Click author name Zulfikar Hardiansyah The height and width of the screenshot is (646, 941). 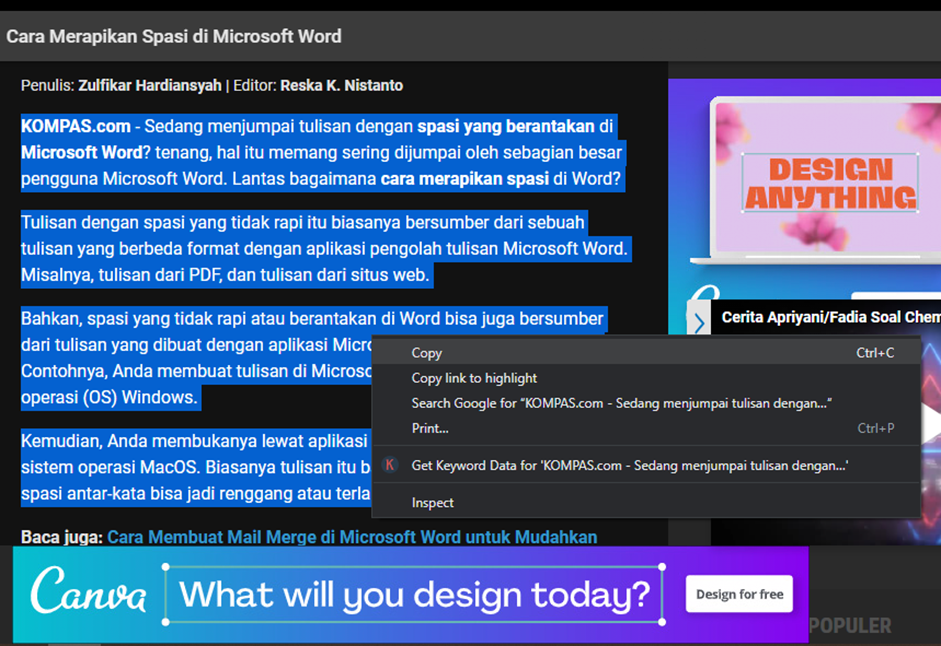[x=150, y=85]
